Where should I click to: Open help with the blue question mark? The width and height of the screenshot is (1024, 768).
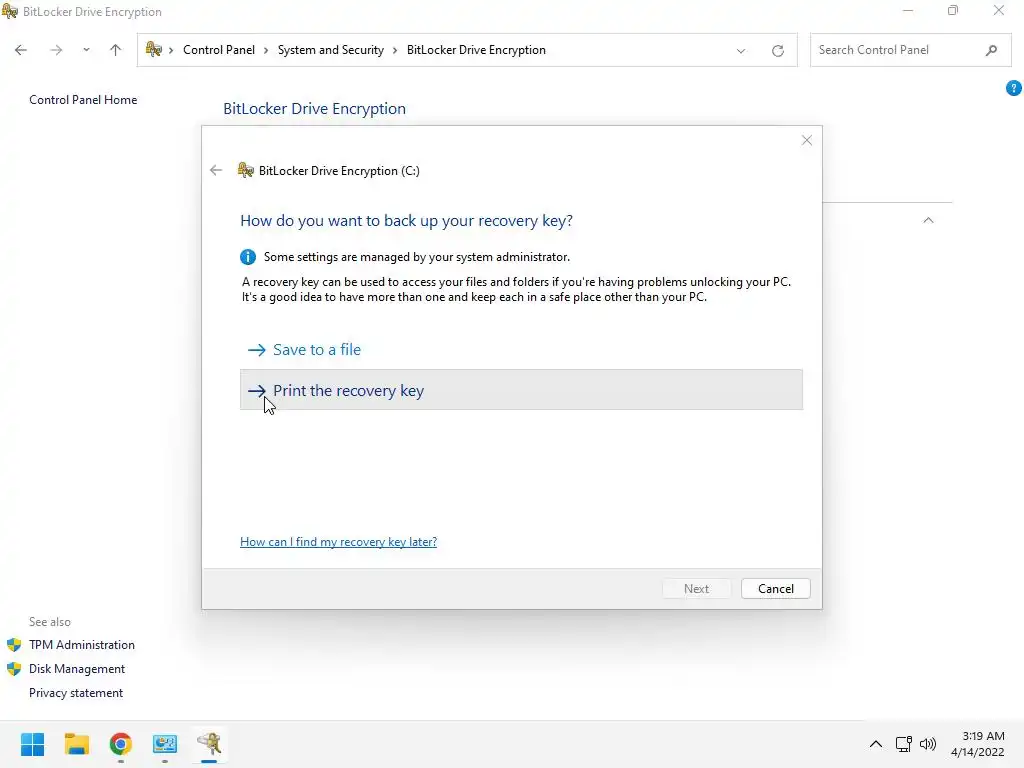coord(1014,88)
